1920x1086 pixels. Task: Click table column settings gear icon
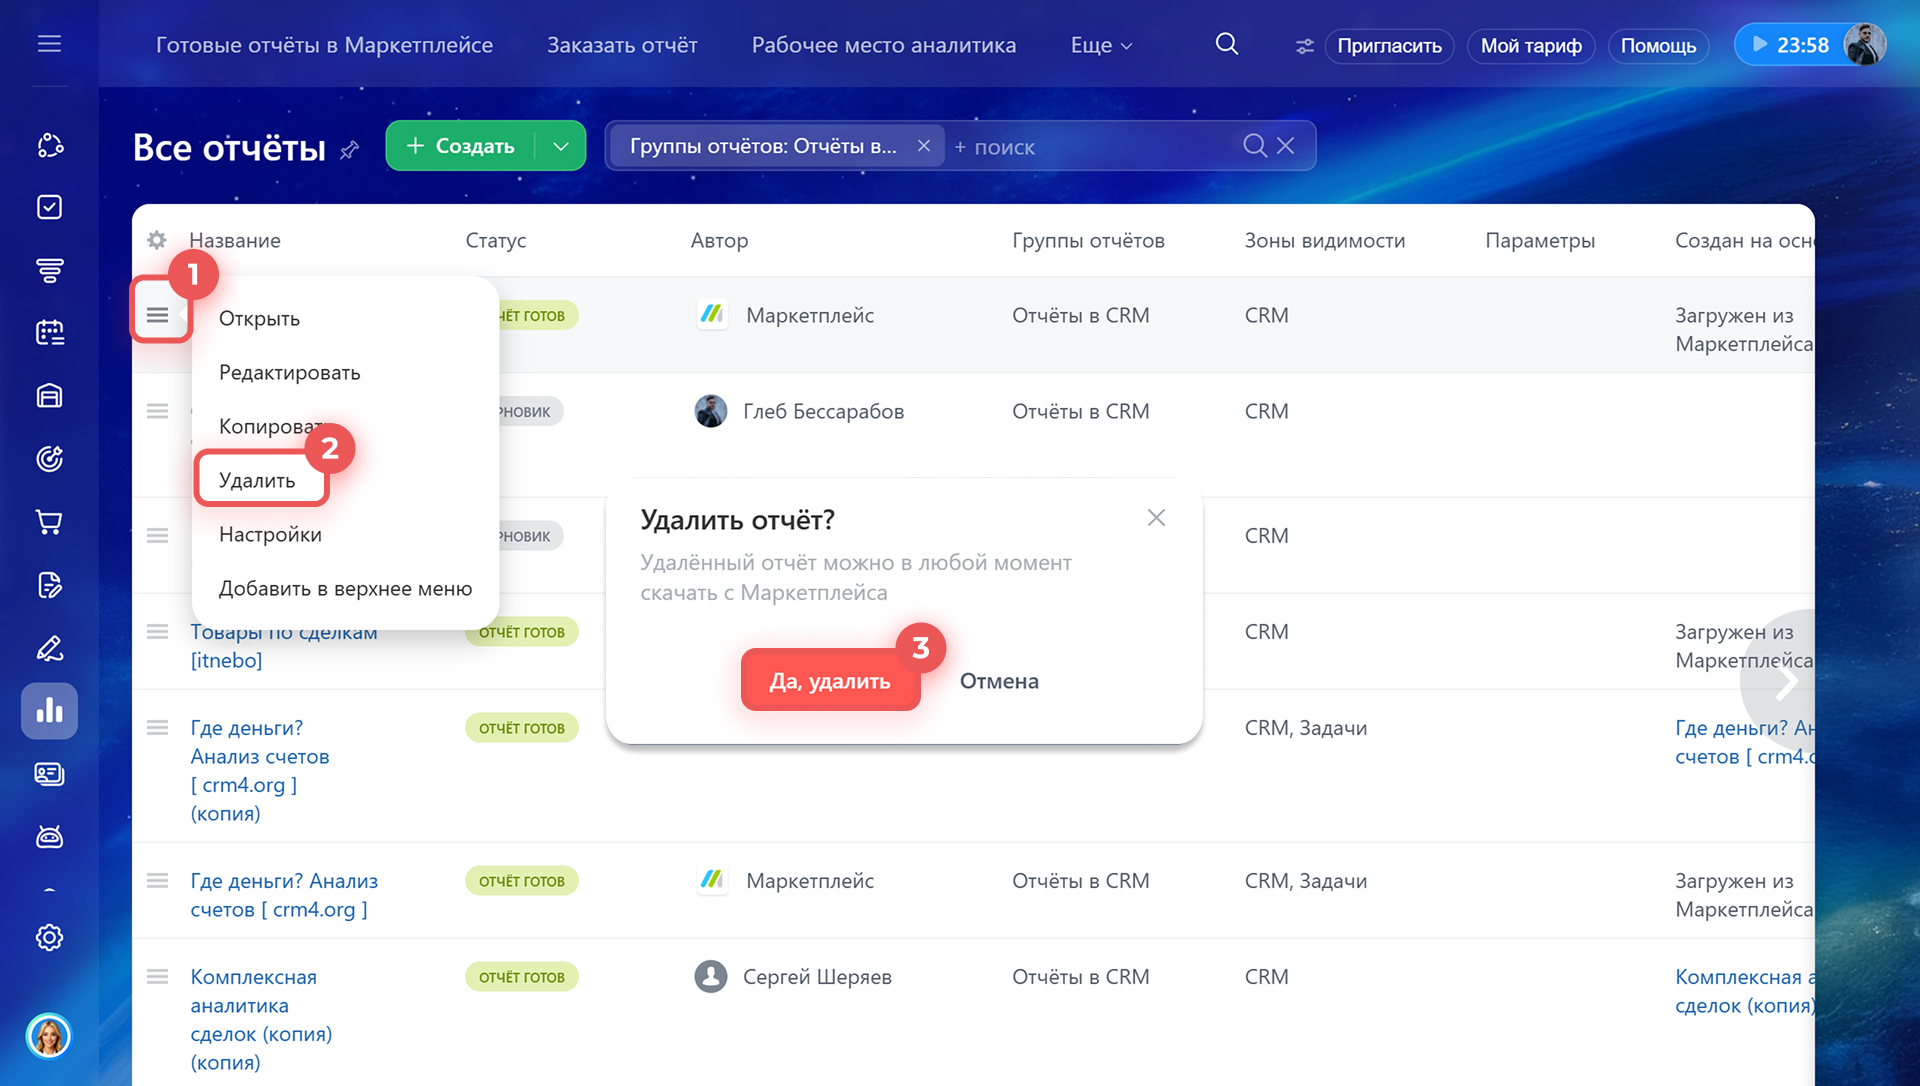coord(157,240)
